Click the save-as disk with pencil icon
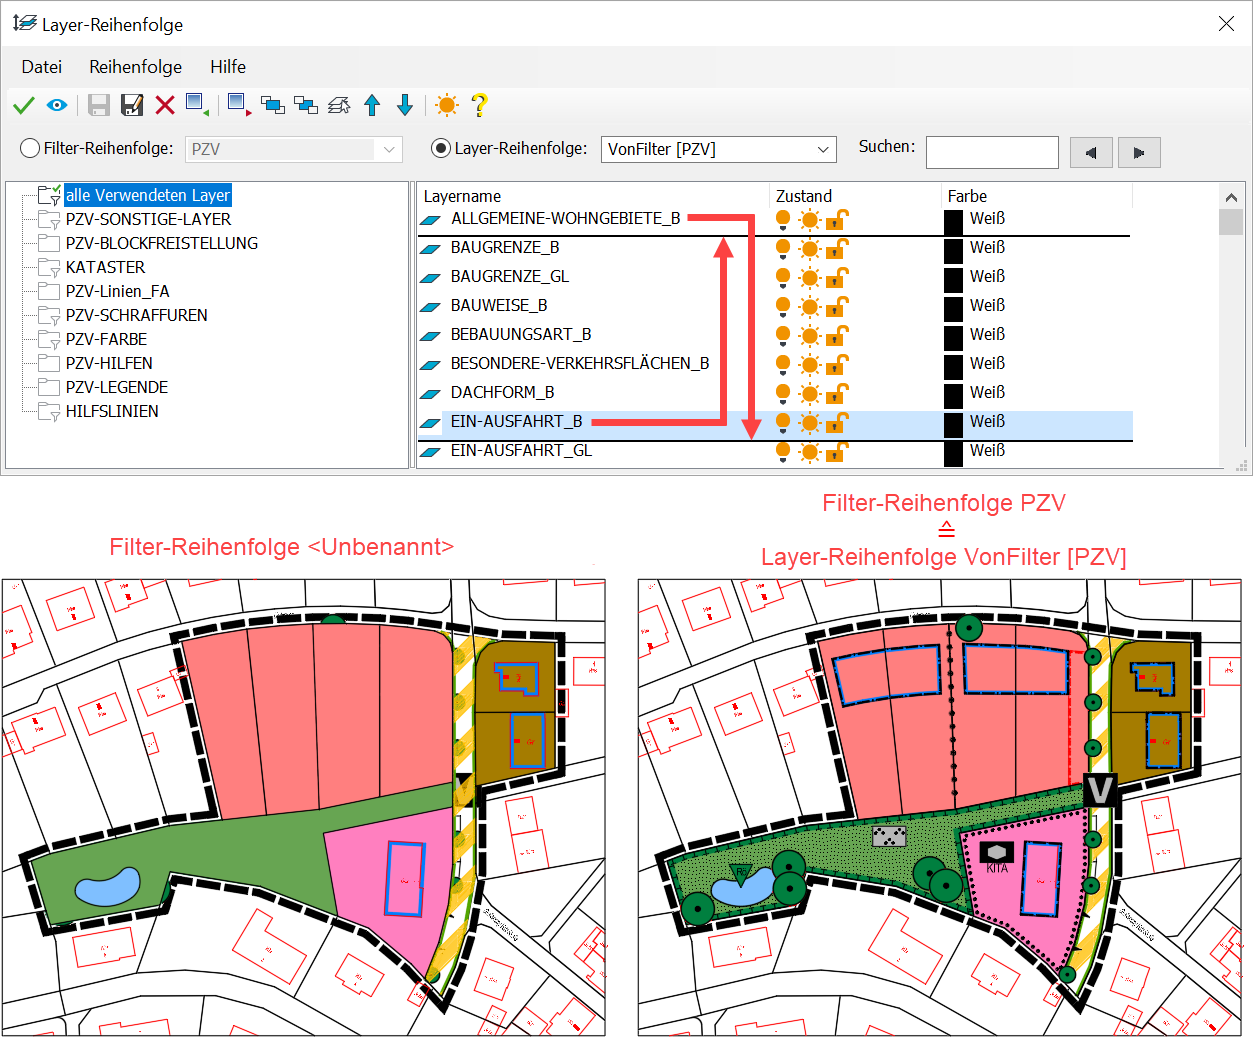1253x1037 pixels. [x=131, y=105]
